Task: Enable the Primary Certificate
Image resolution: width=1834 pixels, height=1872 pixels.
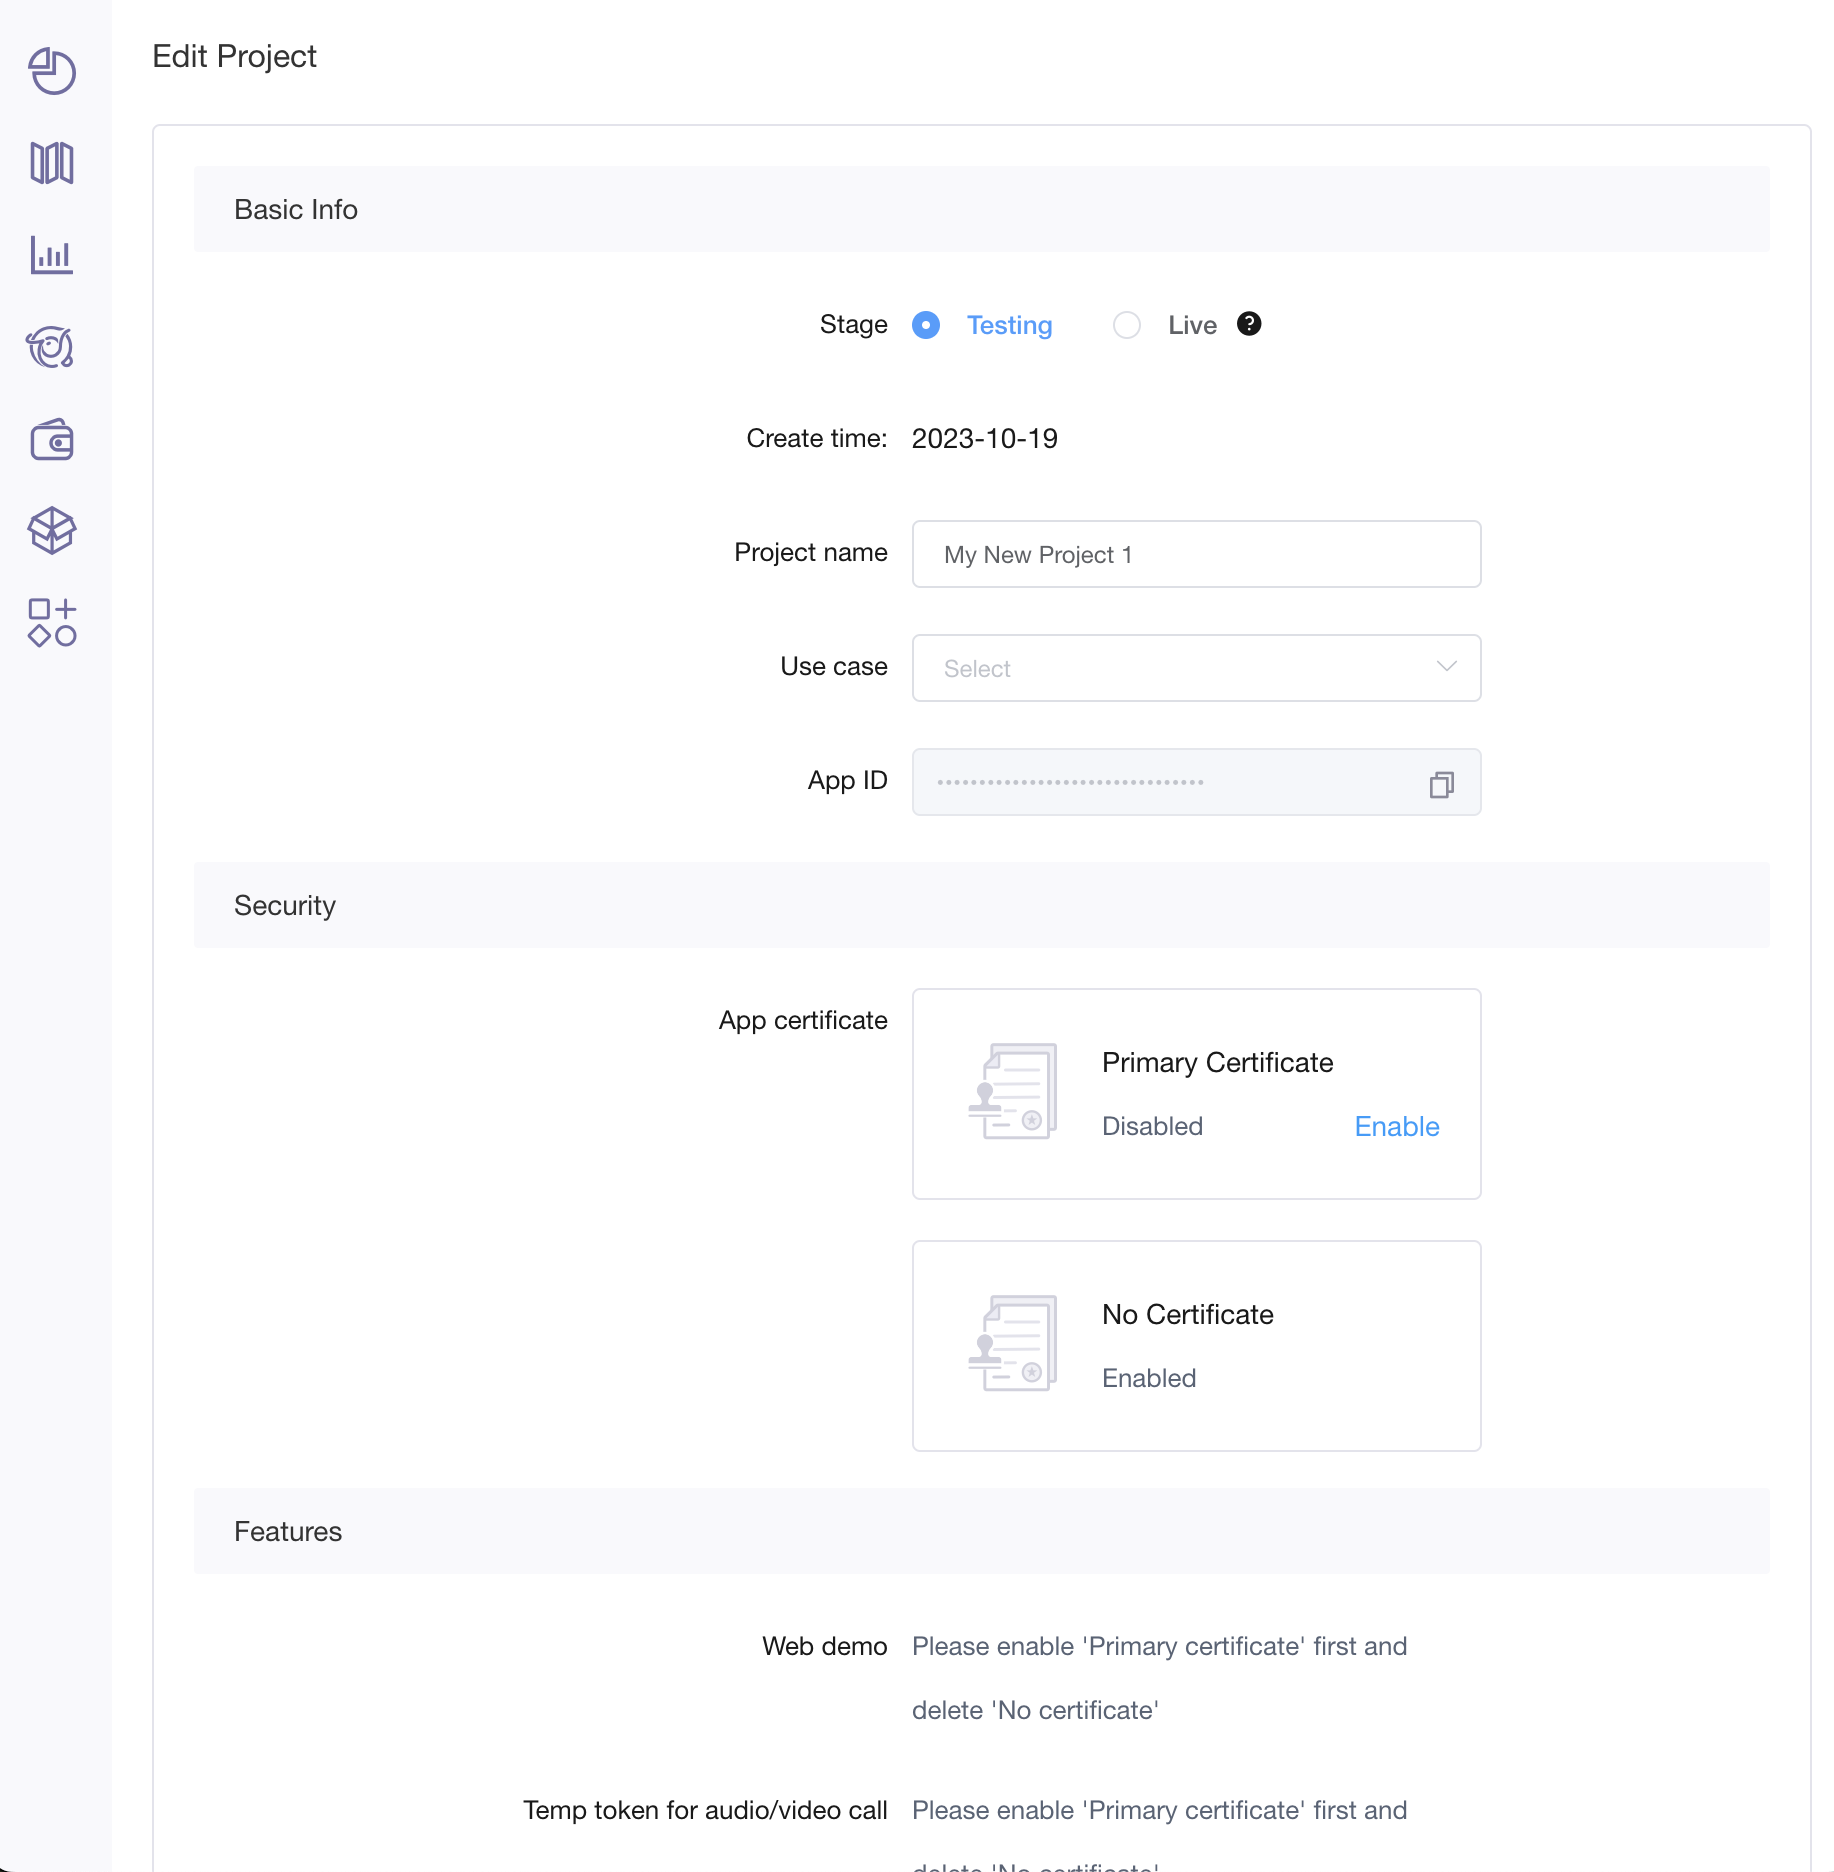Action: (1396, 1126)
